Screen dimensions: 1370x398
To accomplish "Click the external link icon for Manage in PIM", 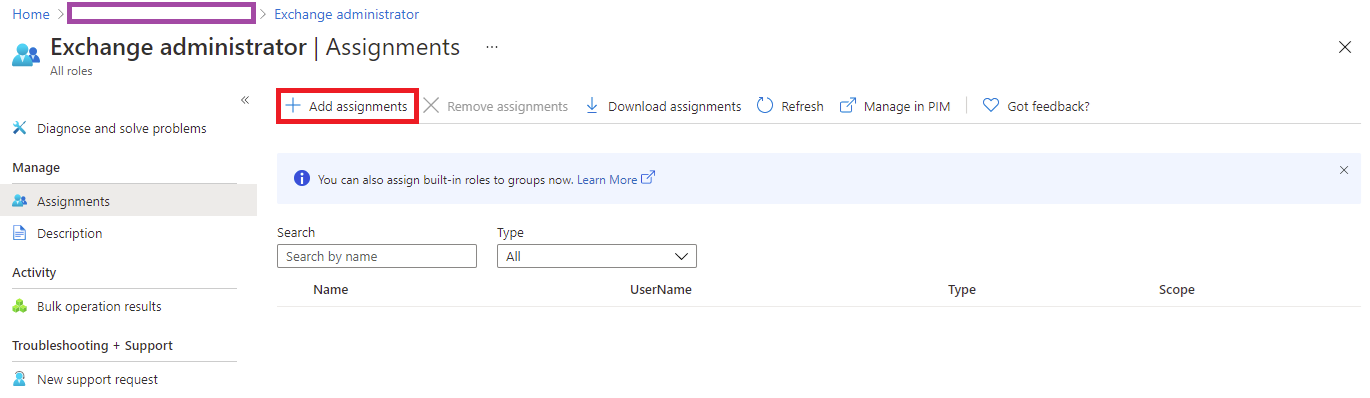I will coord(848,105).
